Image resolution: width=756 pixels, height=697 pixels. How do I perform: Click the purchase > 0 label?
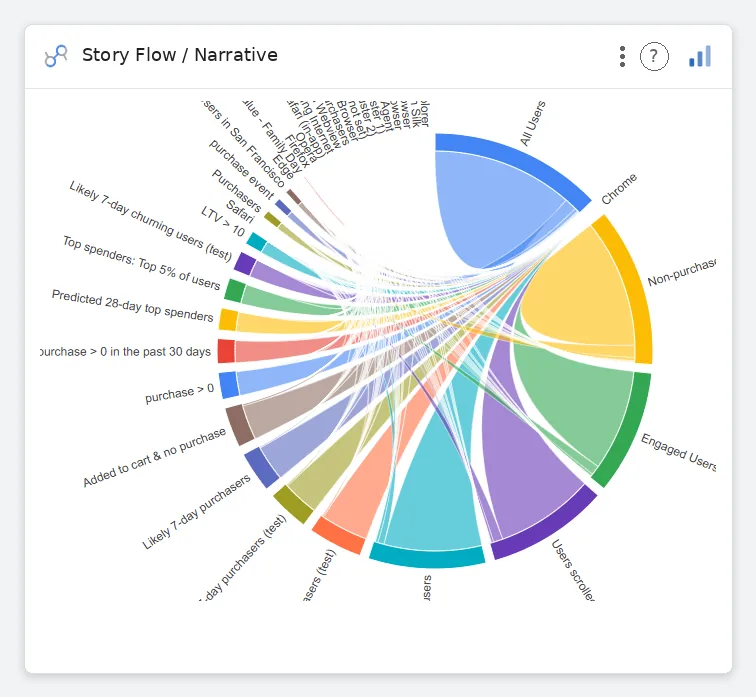tap(179, 393)
